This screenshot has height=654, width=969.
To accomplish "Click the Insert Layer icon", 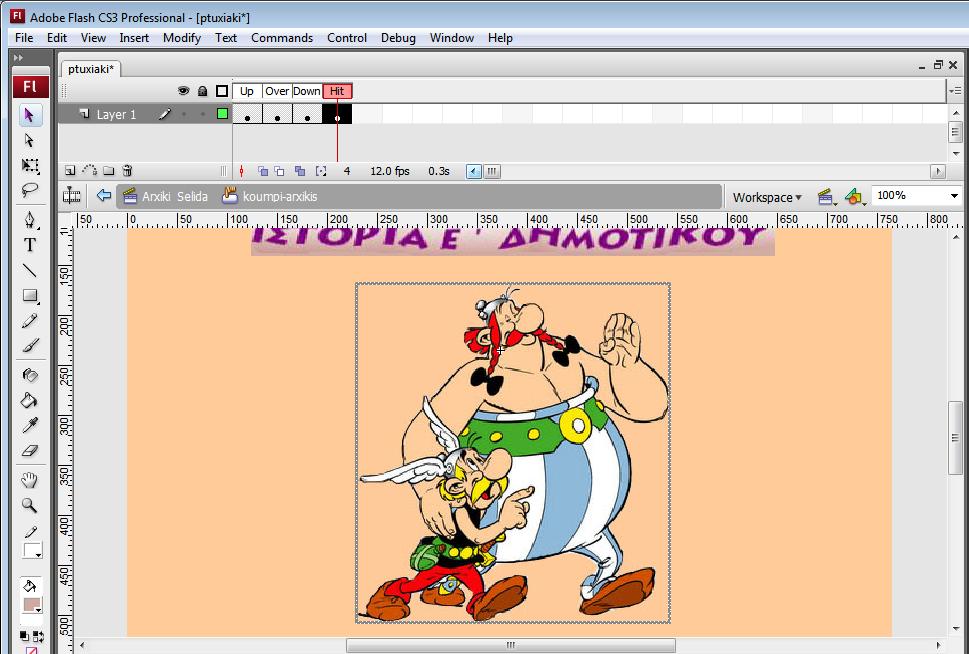I will [70, 171].
